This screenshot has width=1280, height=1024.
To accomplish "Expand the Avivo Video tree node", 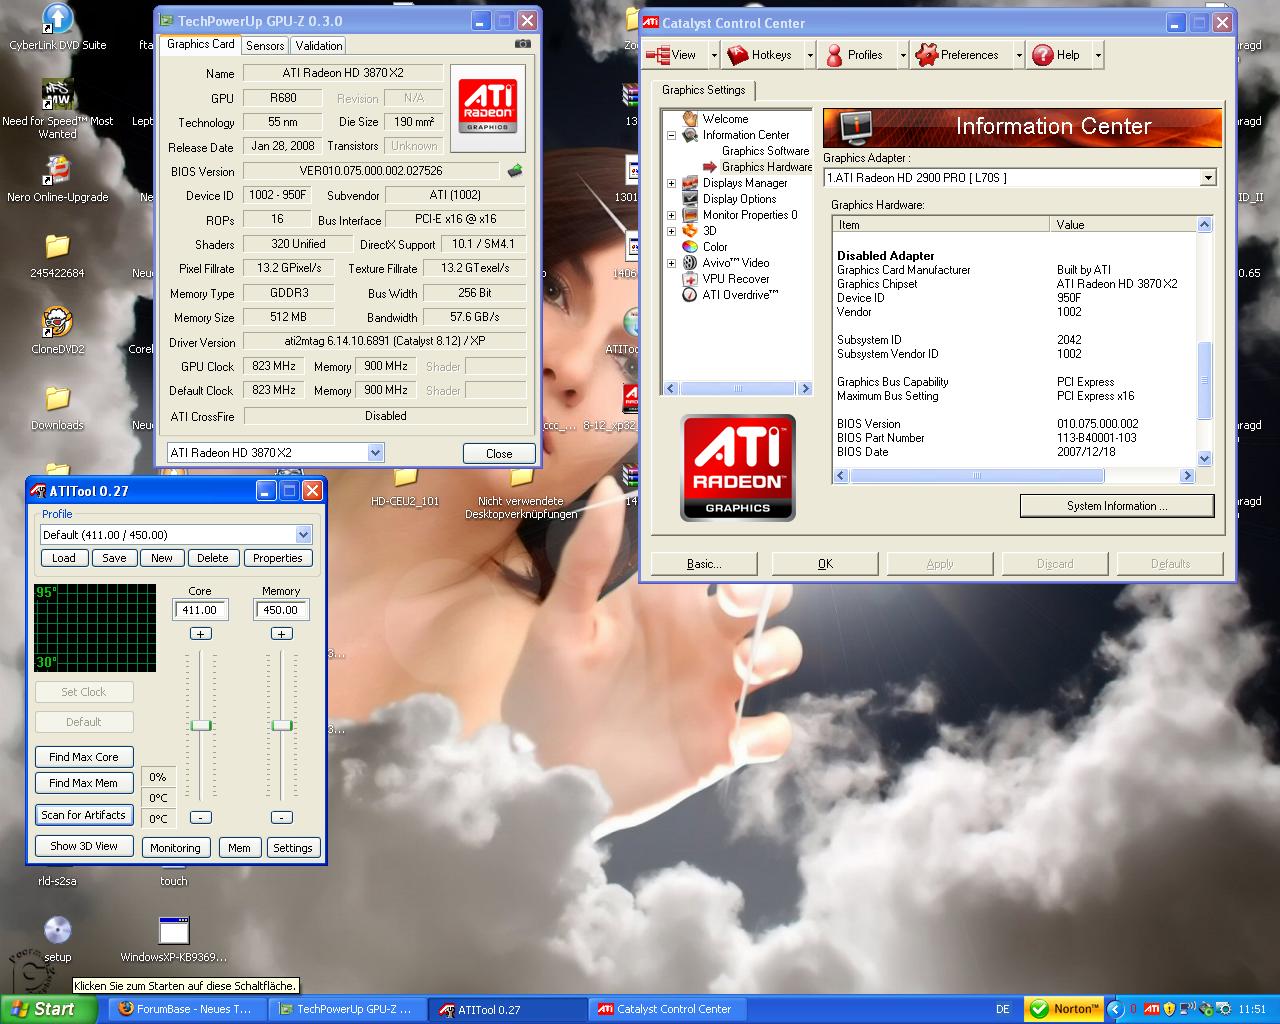I will pyautogui.click(x=671, y=263).
